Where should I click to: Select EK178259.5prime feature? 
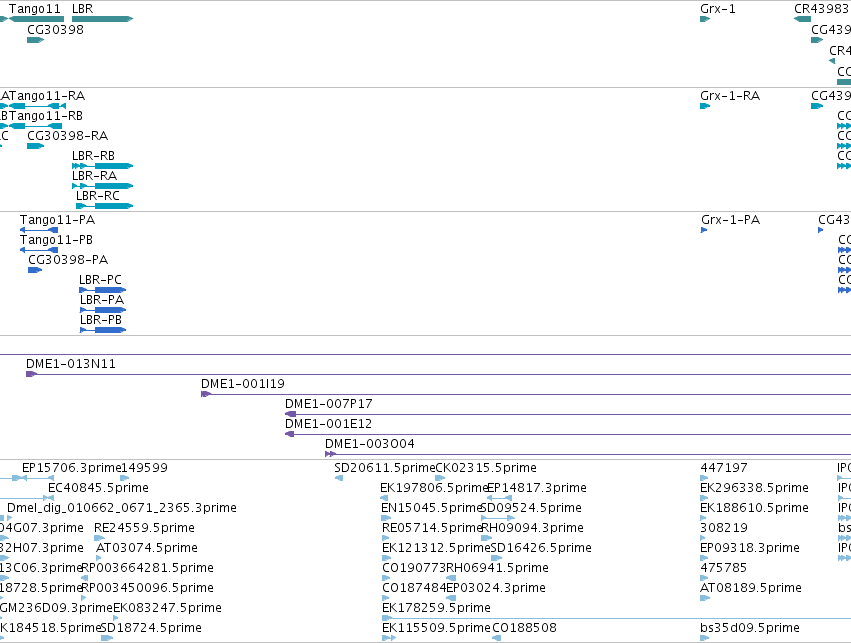(x=617, y=619)
